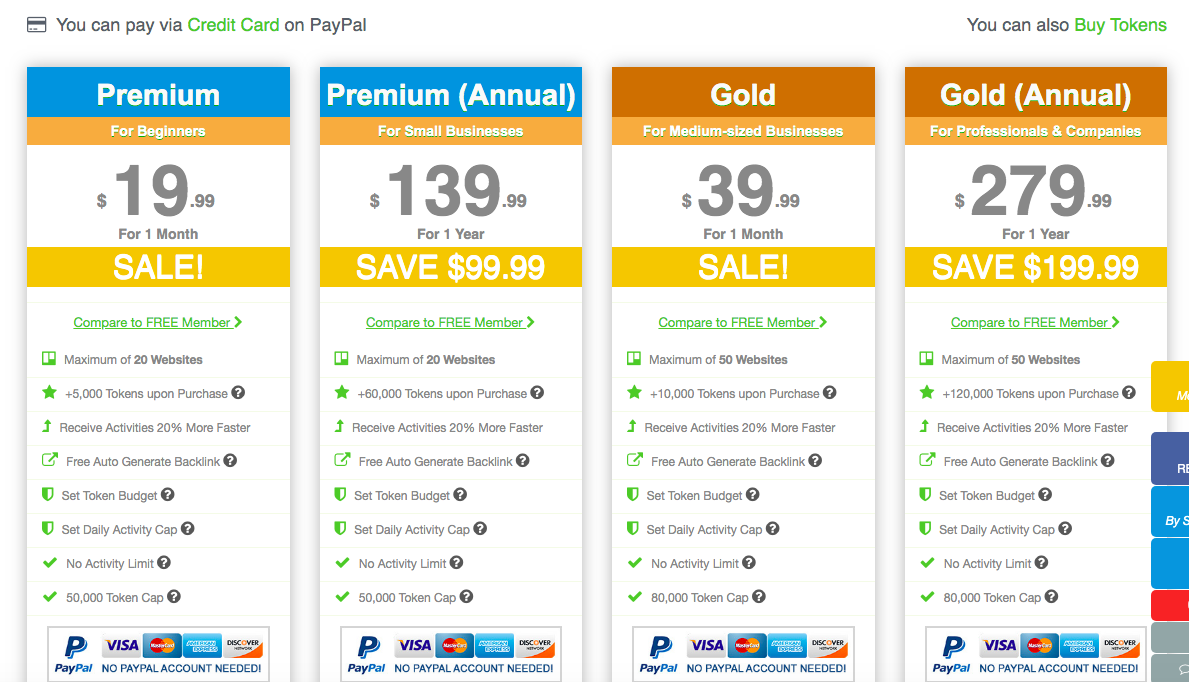Open help tooltip for Gold Free Auto Generate Backlink

point(815,460)
